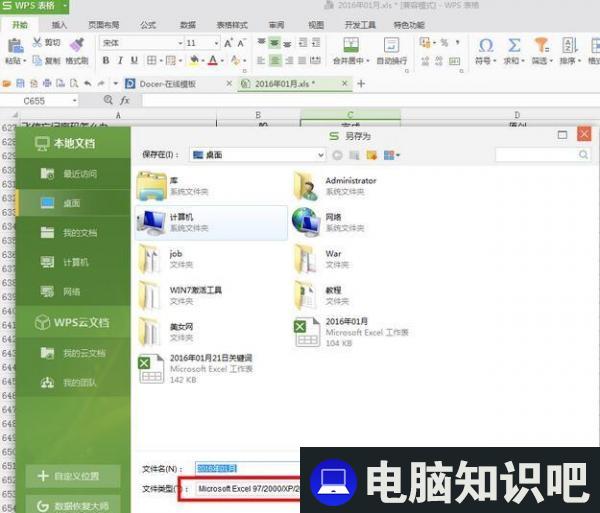Screen dimensions: 600x513
Task: Click the Cut scissors icon
Action: point(37,42)
